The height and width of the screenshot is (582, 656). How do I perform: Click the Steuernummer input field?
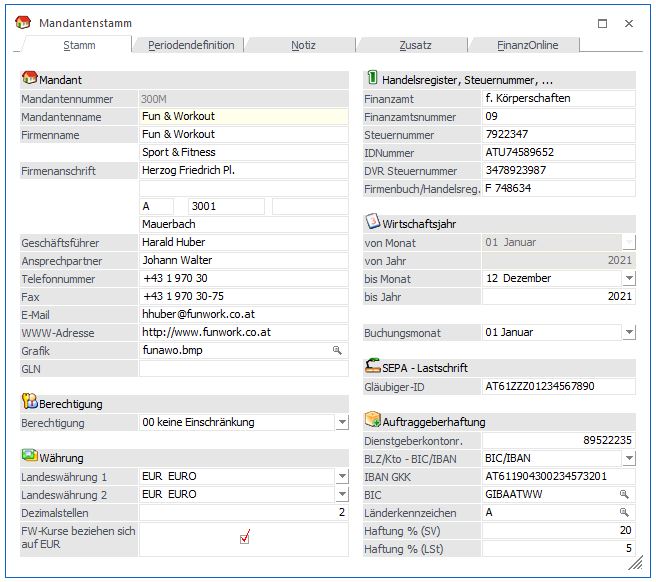(558, 135)
